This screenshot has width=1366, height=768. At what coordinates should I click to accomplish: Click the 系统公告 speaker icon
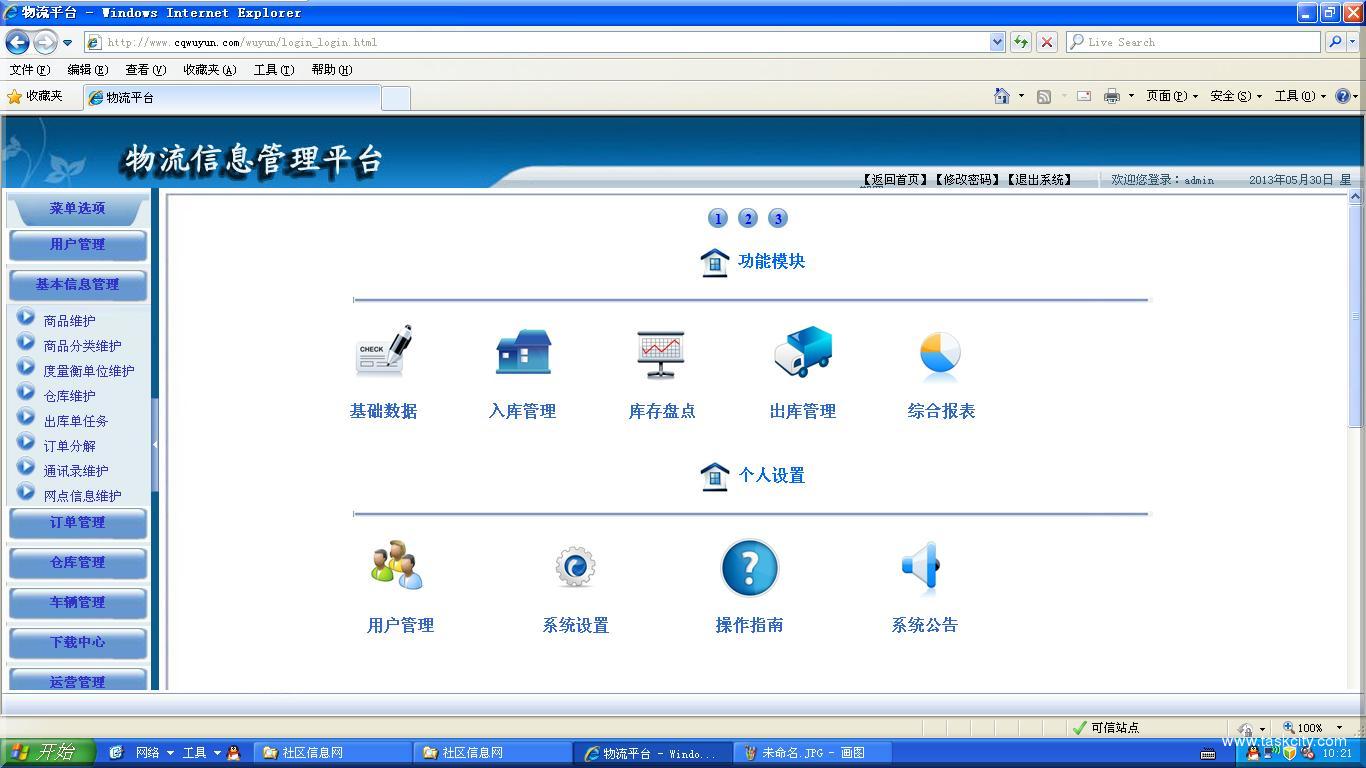pyautogui.click(x=923, y=567)
